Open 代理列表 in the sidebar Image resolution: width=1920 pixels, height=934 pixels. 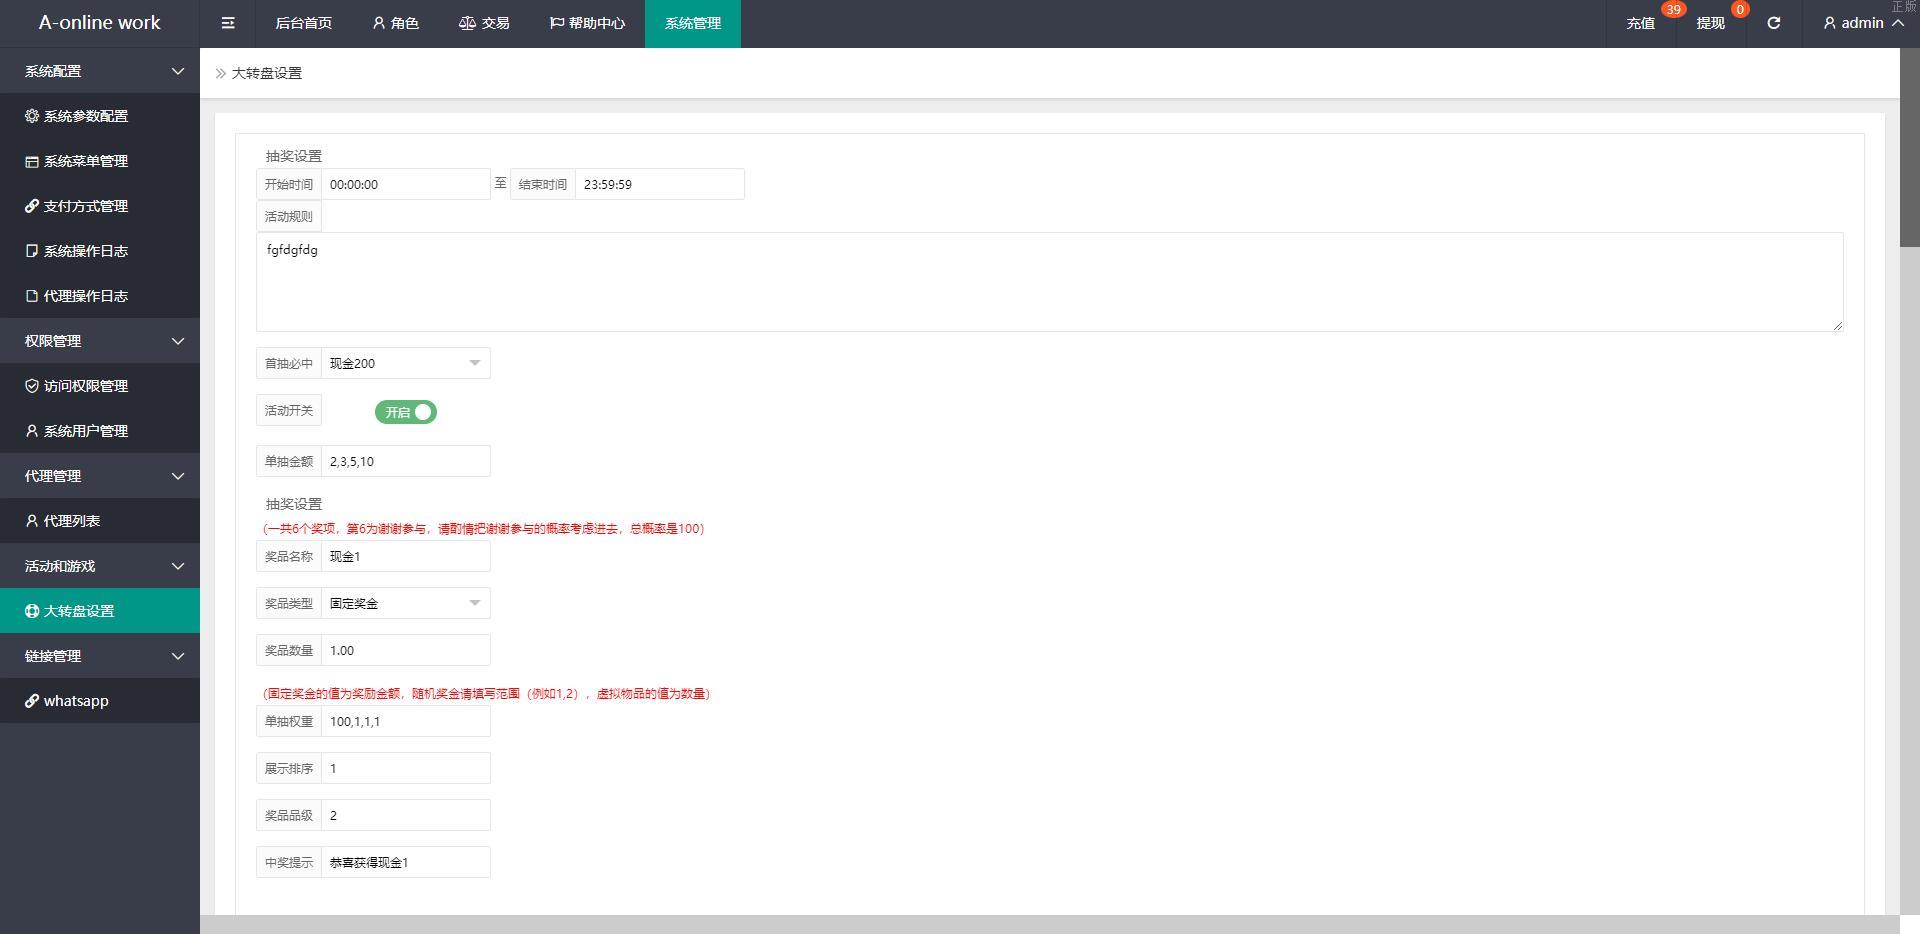pos(71,521)
